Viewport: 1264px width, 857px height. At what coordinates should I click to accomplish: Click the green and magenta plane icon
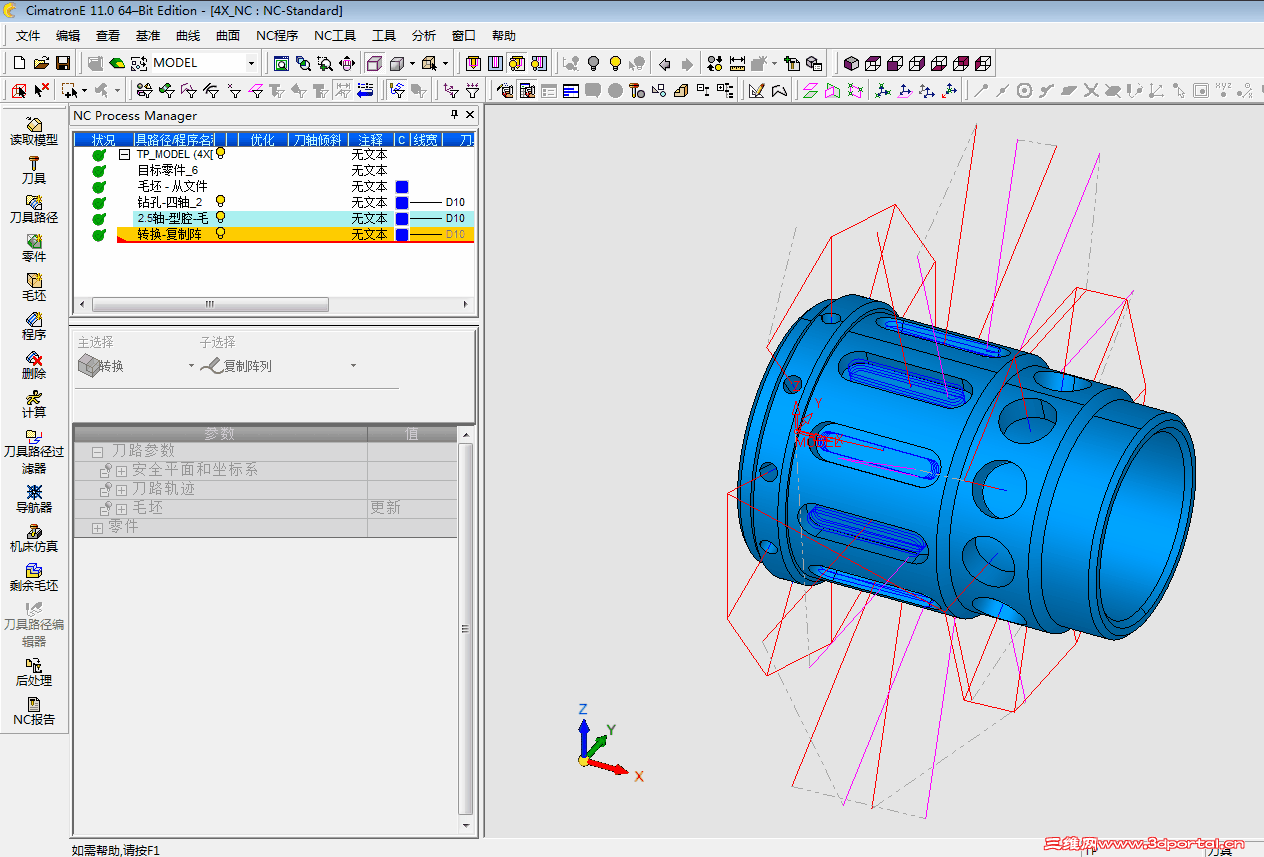click(811, 91)
